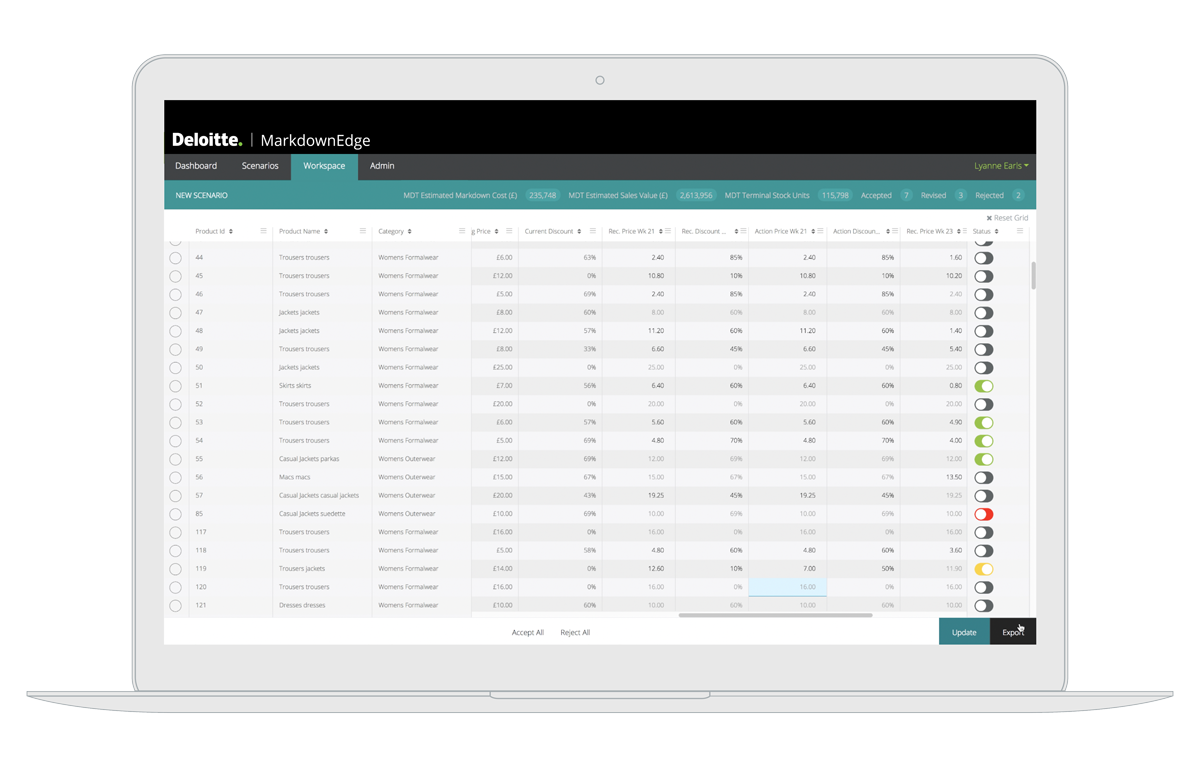Go to the Admin tab
The image size is (1200, 767).
coord(382,166)
